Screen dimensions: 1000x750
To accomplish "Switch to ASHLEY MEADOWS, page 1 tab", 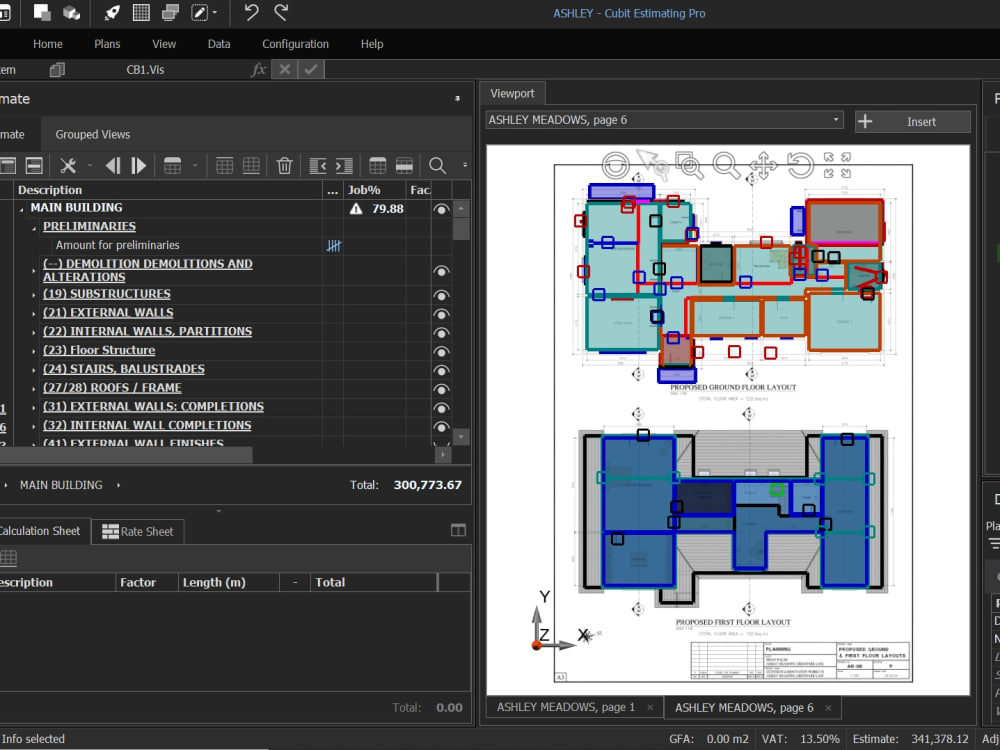I will (x=575, y=707).
